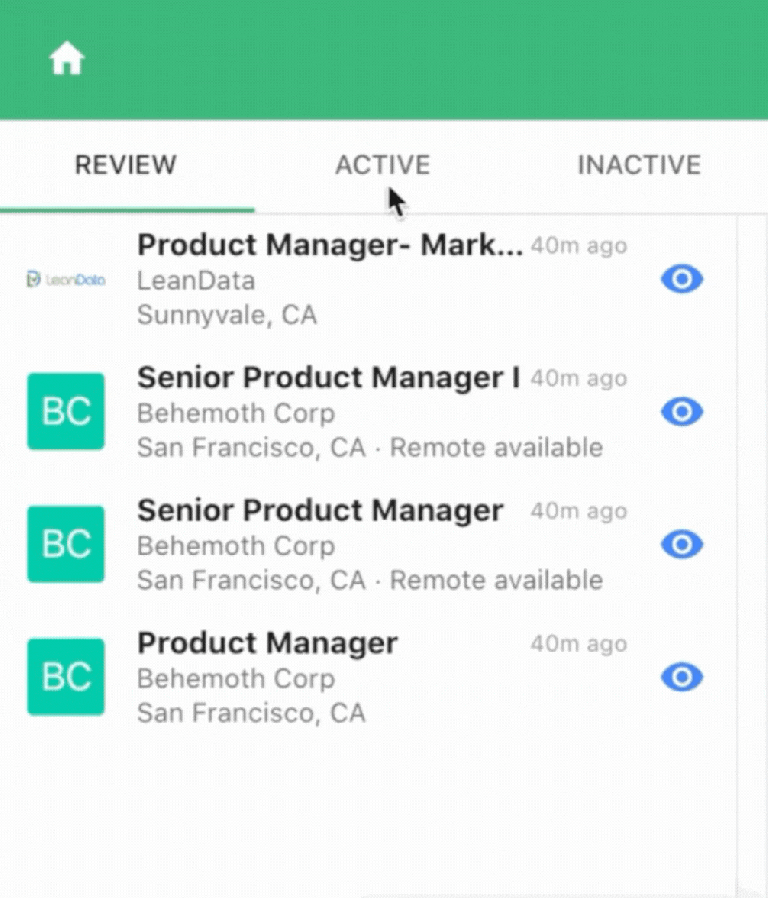
Task: Switch to the Review tab
Action: tap(126, 165)
